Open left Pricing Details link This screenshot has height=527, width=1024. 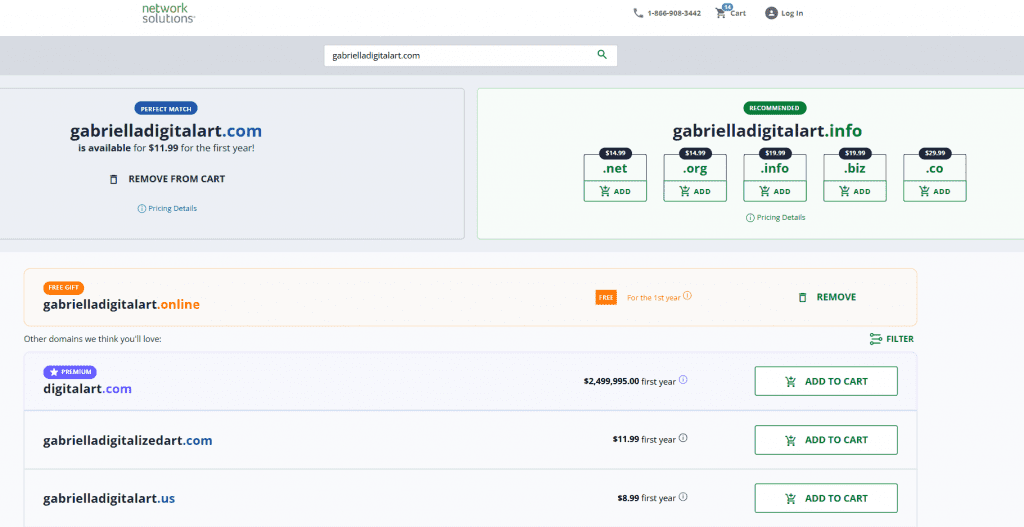167,209
